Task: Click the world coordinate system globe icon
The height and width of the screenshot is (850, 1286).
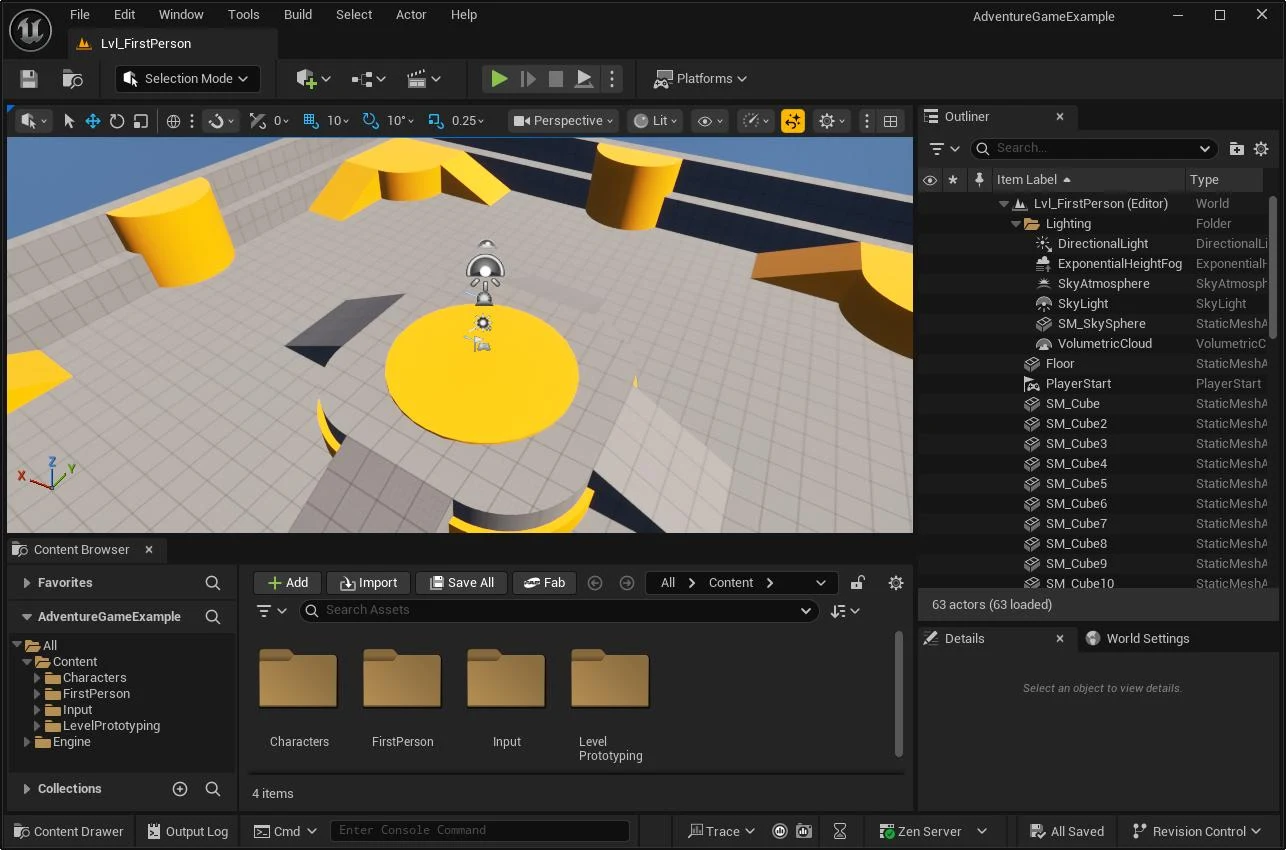Action: tap(173, 121)
